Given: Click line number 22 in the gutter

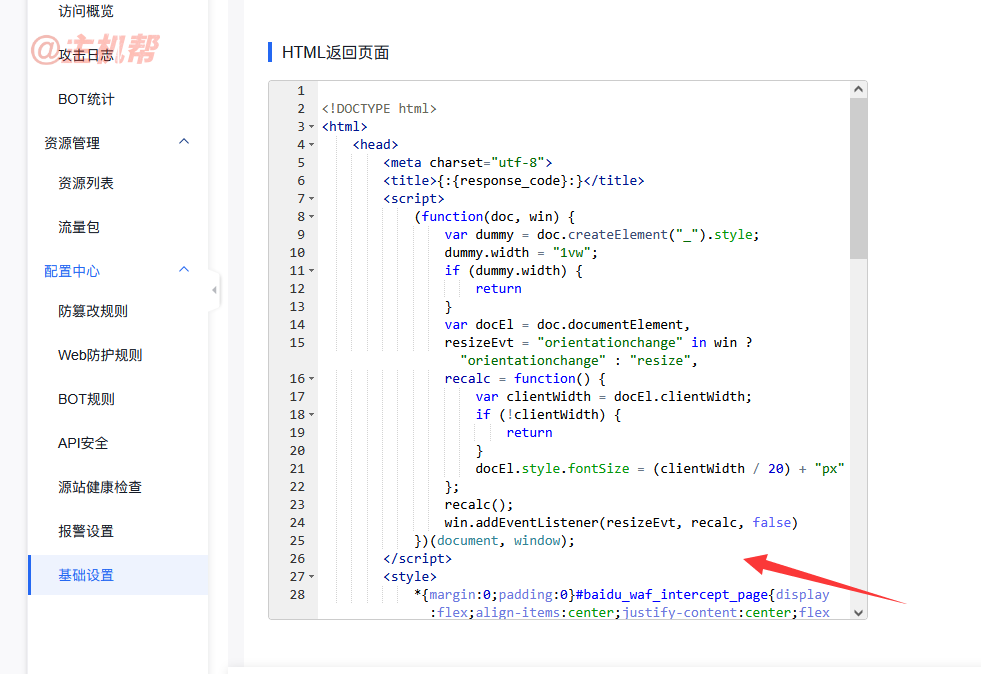Looking at the screenshot, I should (x=297, y=487).
